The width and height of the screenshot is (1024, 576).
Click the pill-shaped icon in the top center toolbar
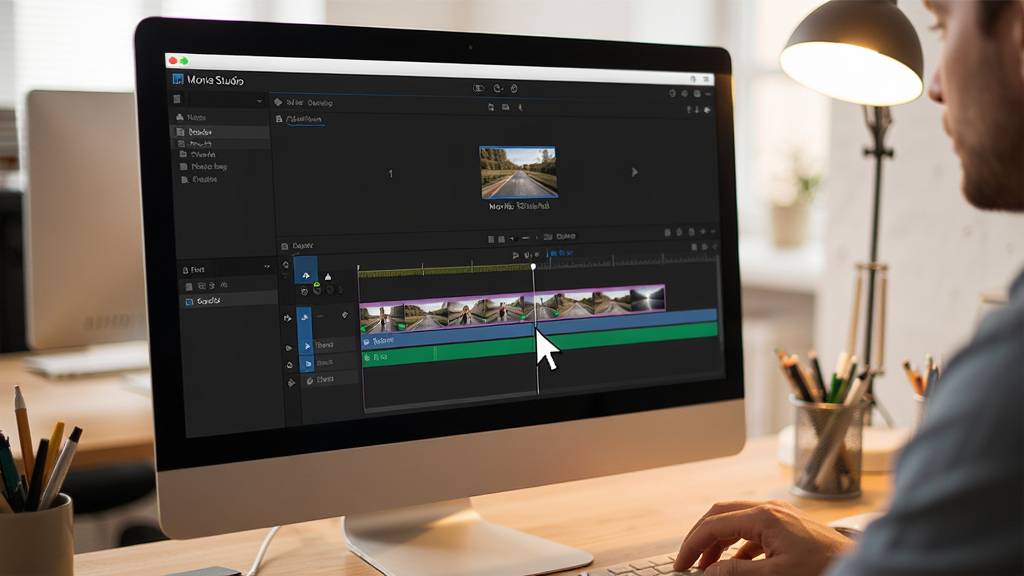coord(479,88)
